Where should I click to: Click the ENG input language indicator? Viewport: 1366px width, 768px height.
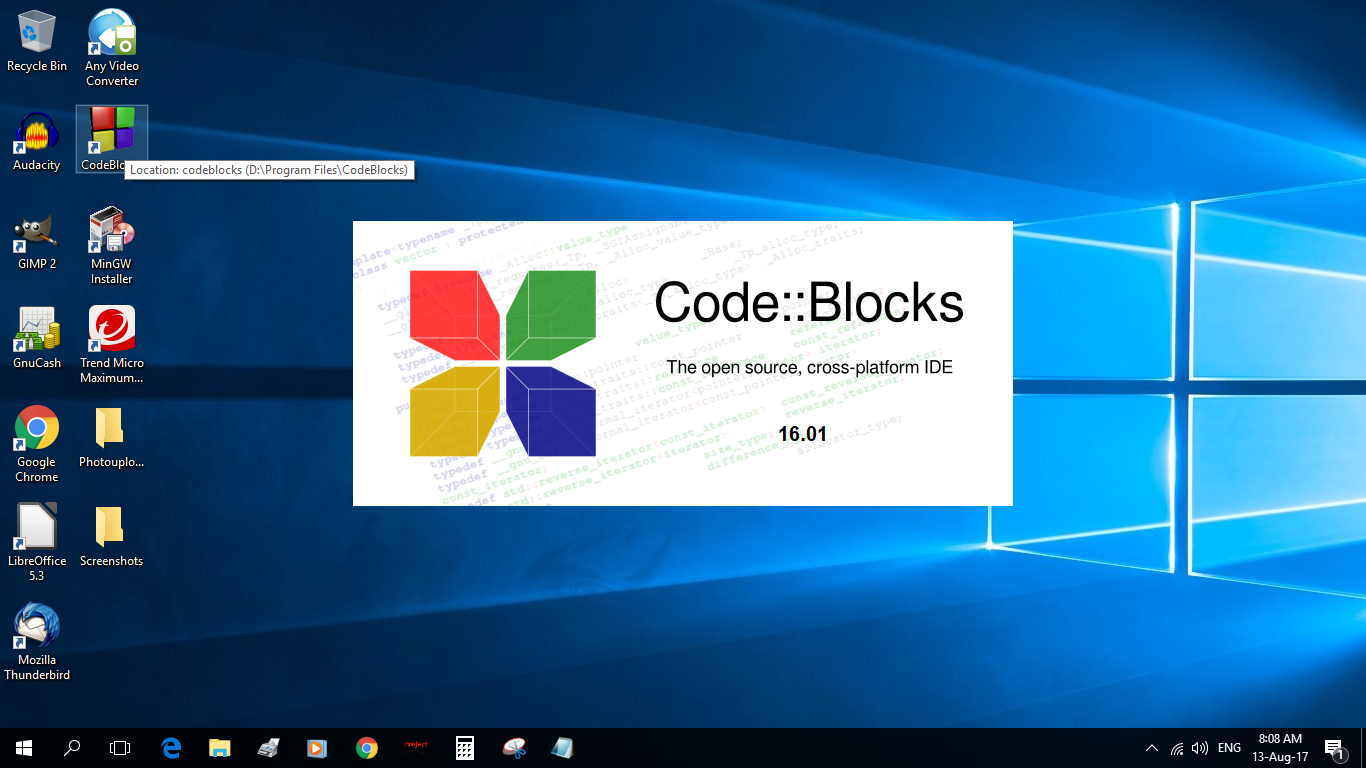(1230, 748)
